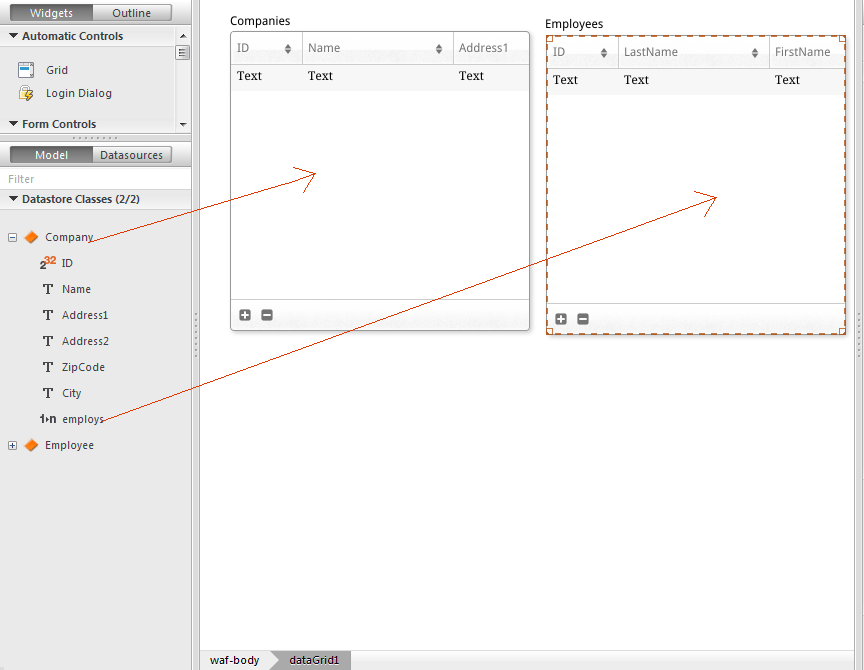Screen dimensions: 864x670
Task: Select the Company datastore class
Action: click(x=69, y=237)
